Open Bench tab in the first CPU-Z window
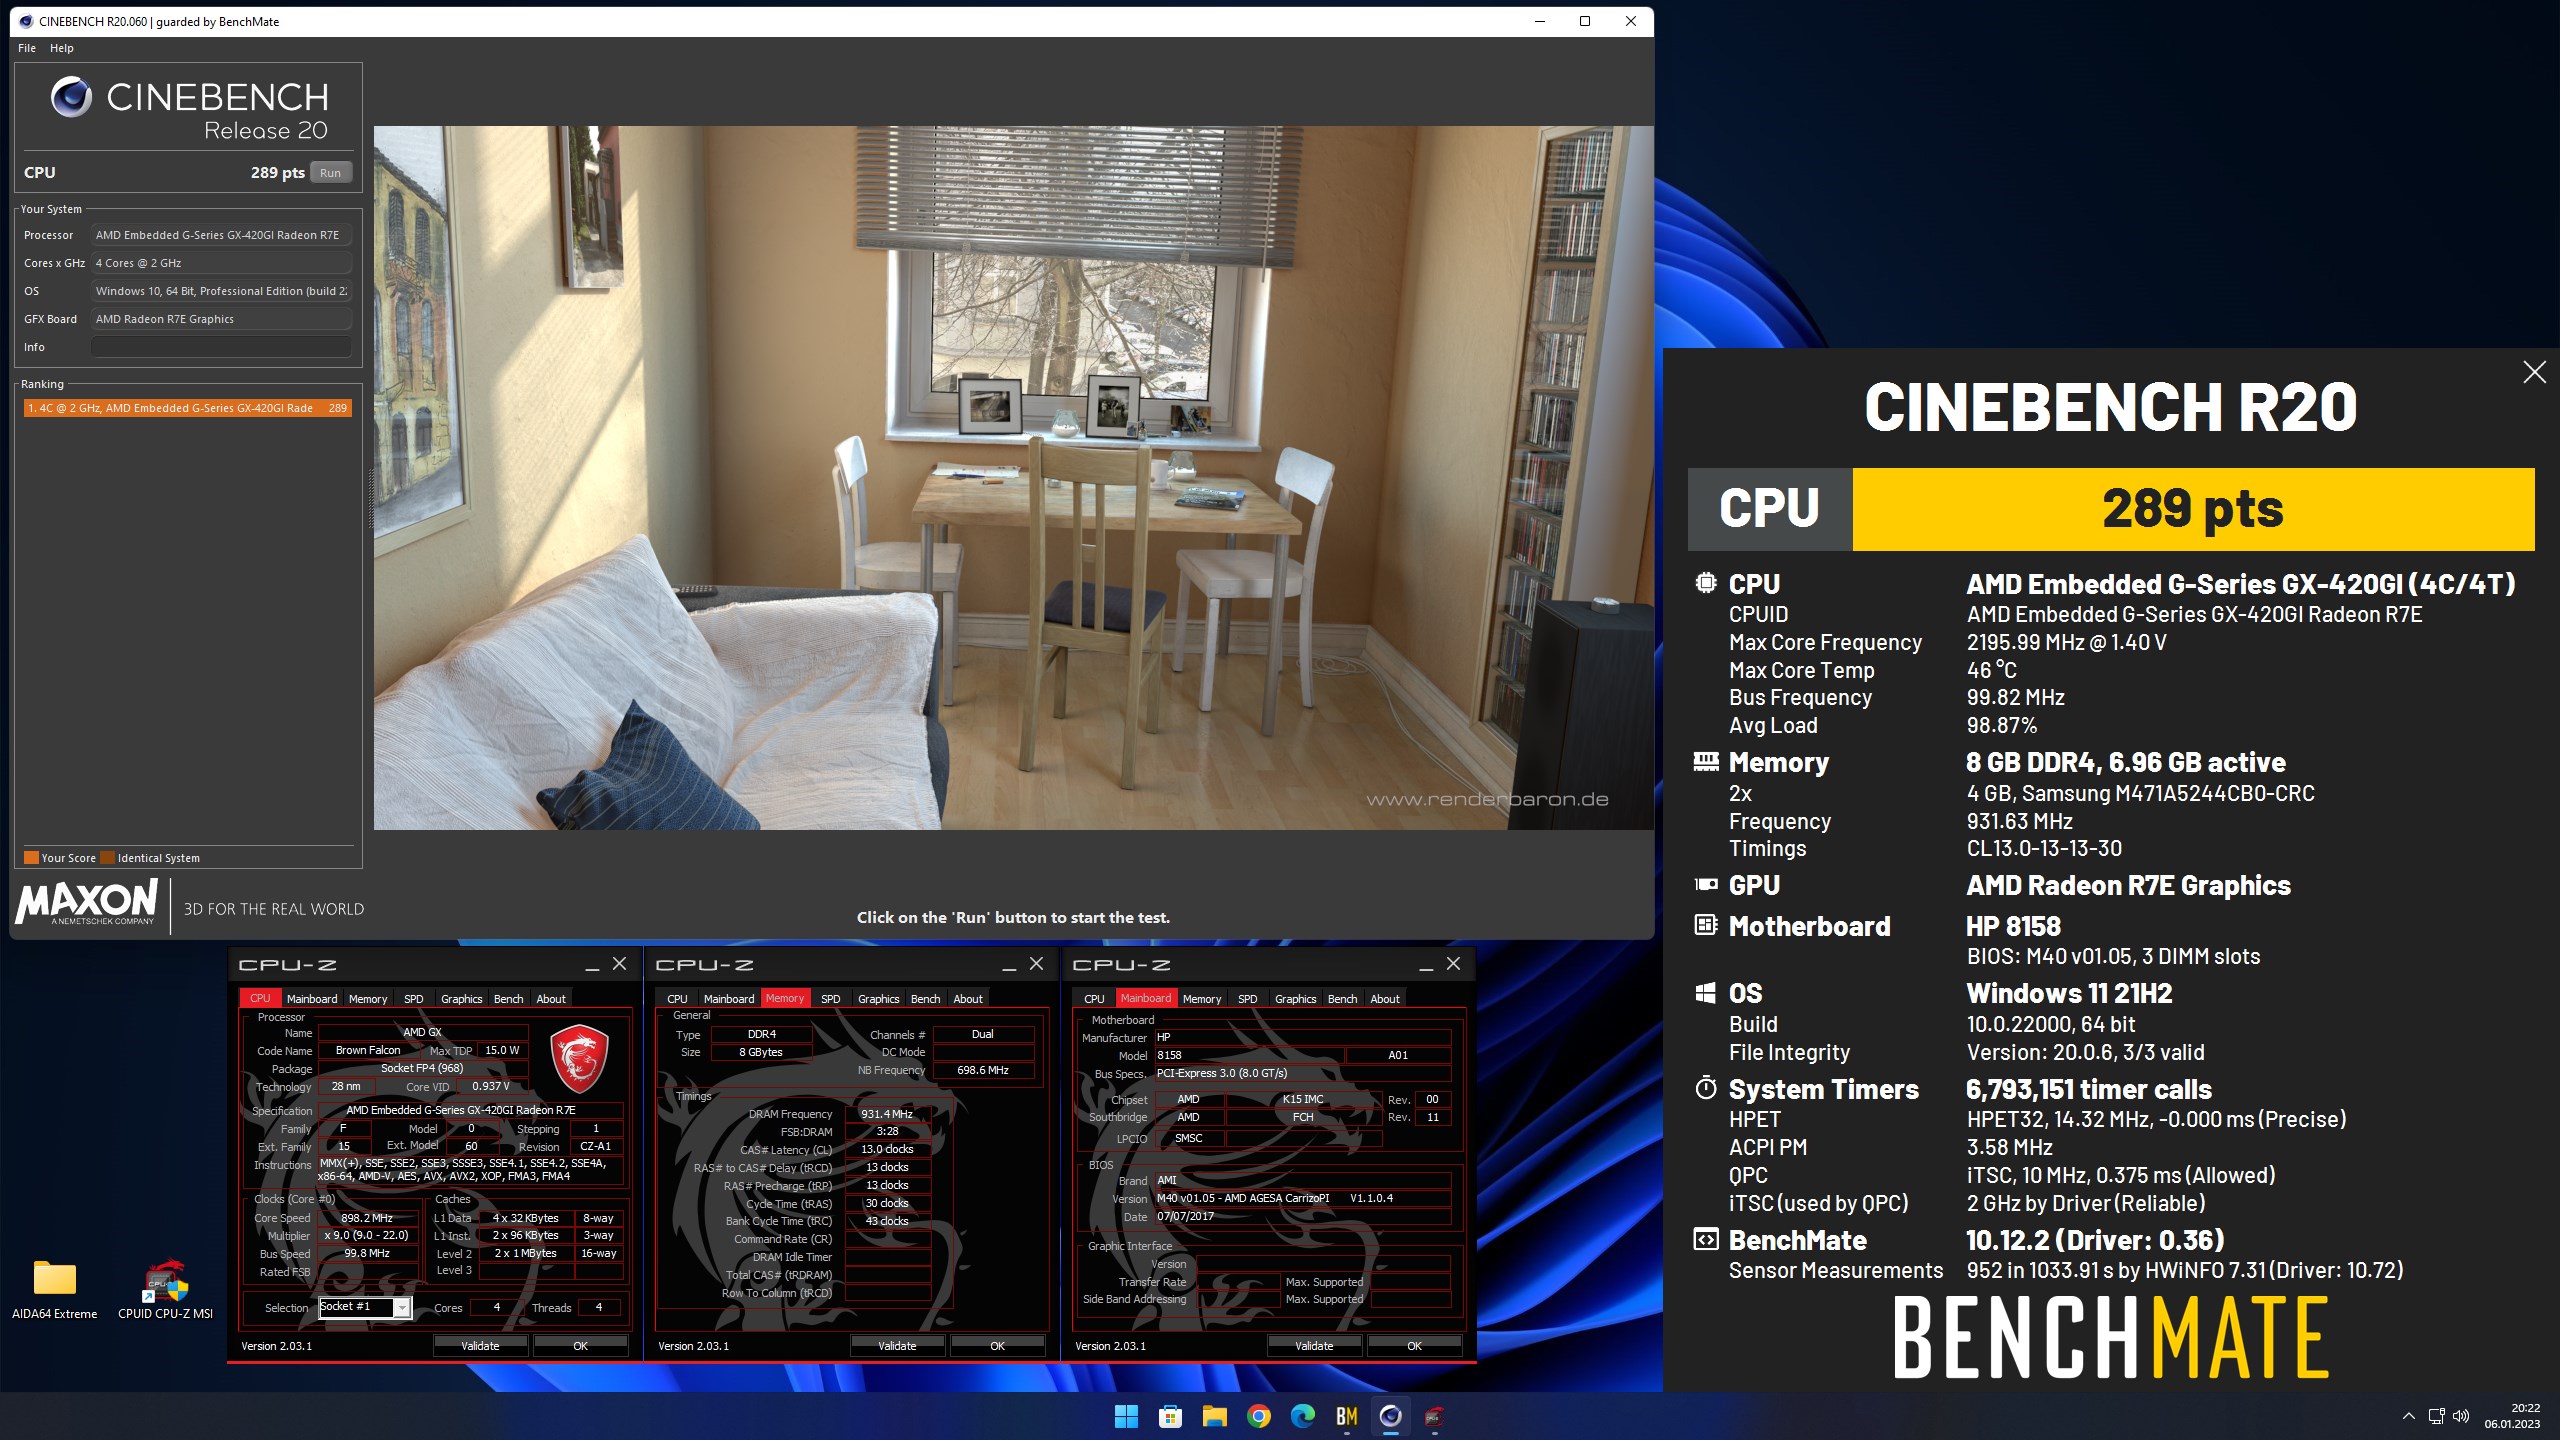 [509, 999]
